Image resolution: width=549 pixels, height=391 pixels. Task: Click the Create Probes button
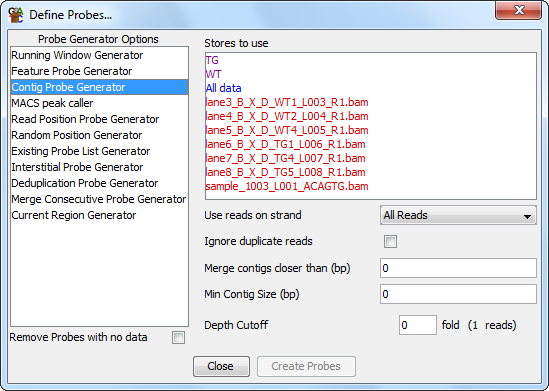tap(306, 366)
